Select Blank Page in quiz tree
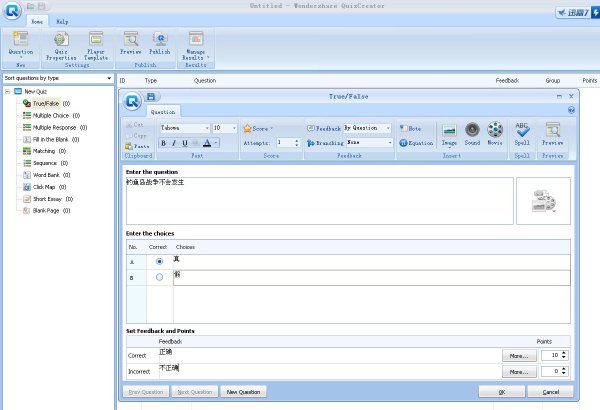This screenshot has height=410, width=600. click(x=46, y=211)
